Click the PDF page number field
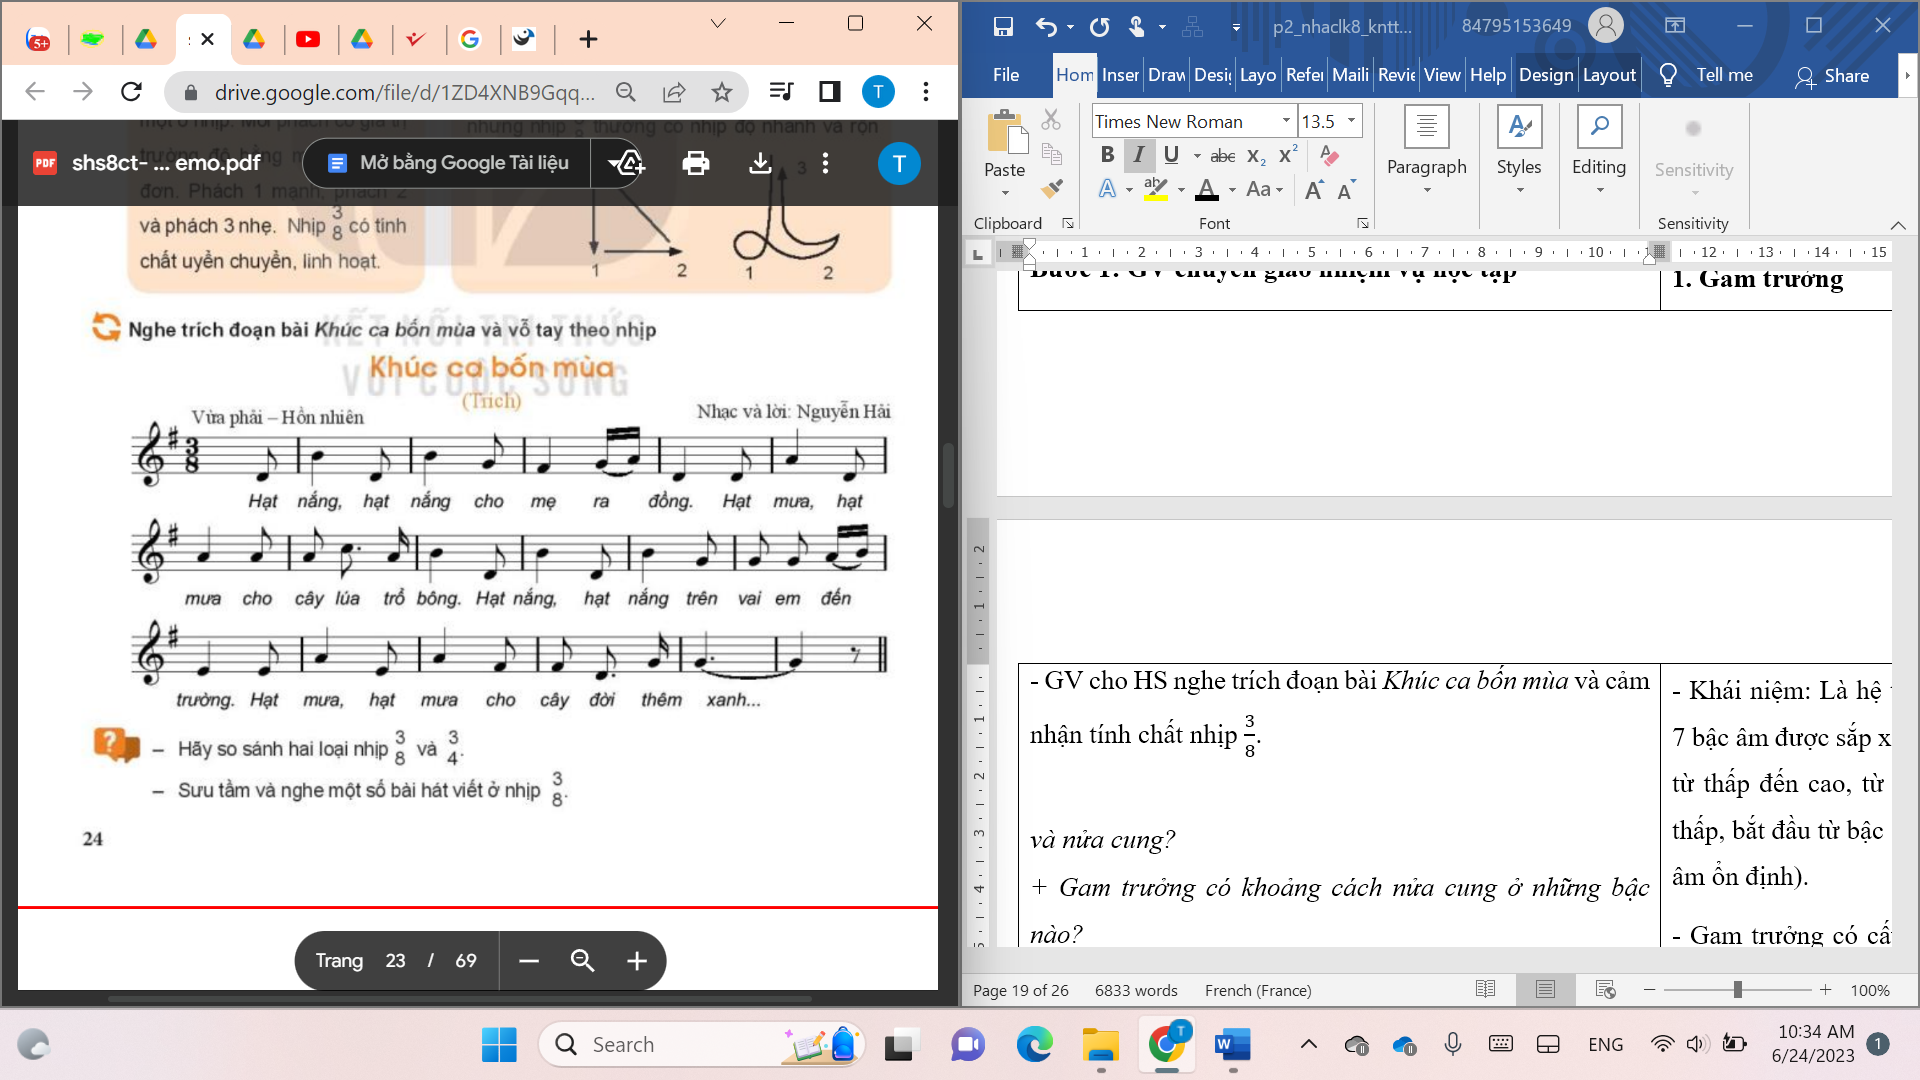 click(395, 961)
